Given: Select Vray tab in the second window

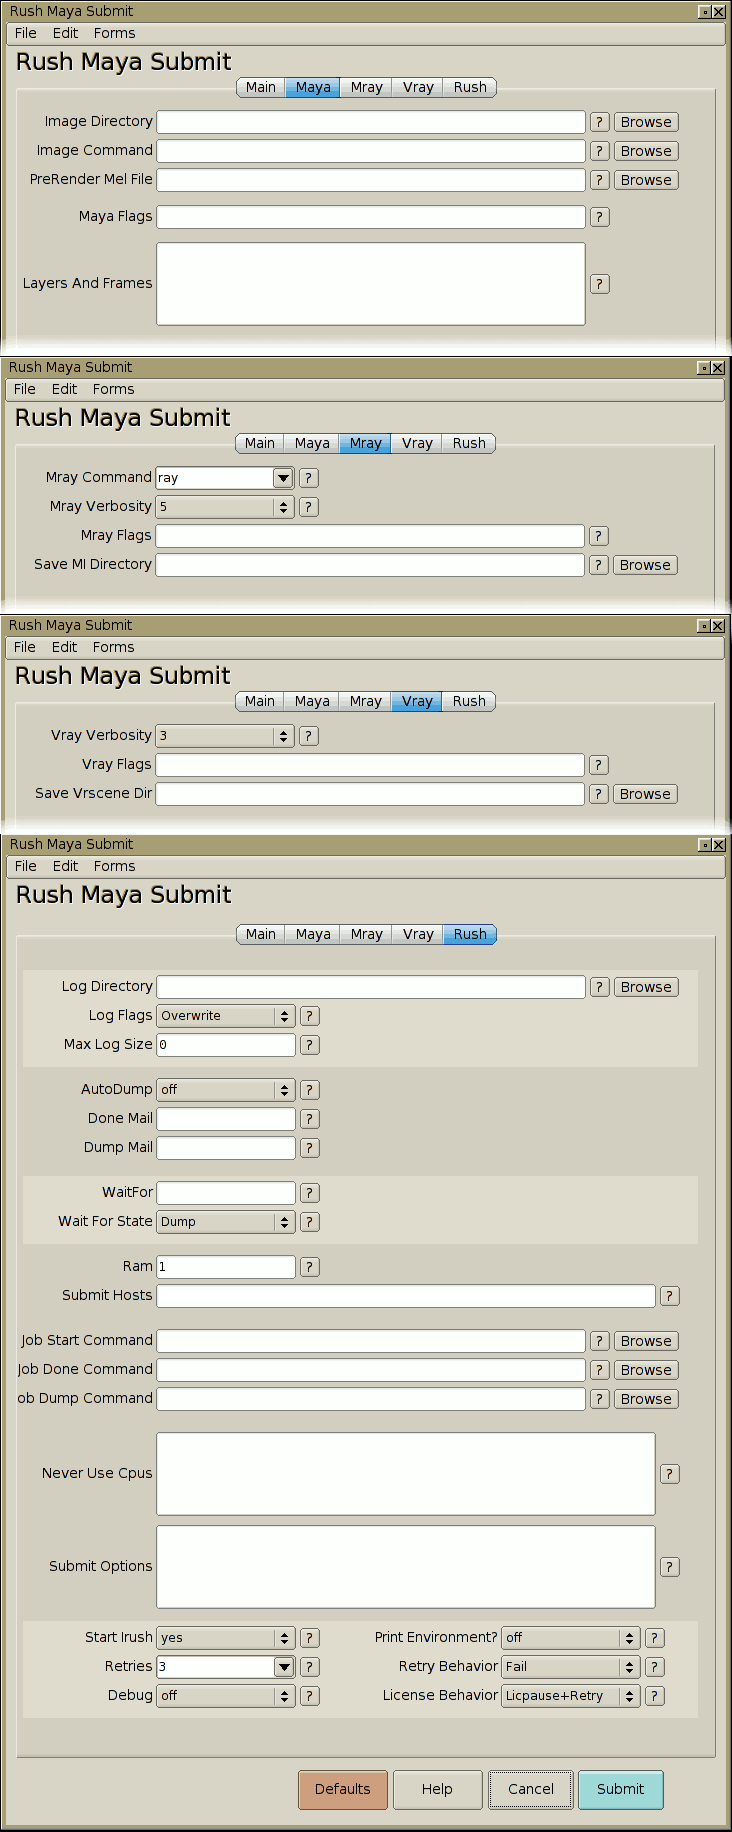Looking at the screenshot, I should 418,443.
